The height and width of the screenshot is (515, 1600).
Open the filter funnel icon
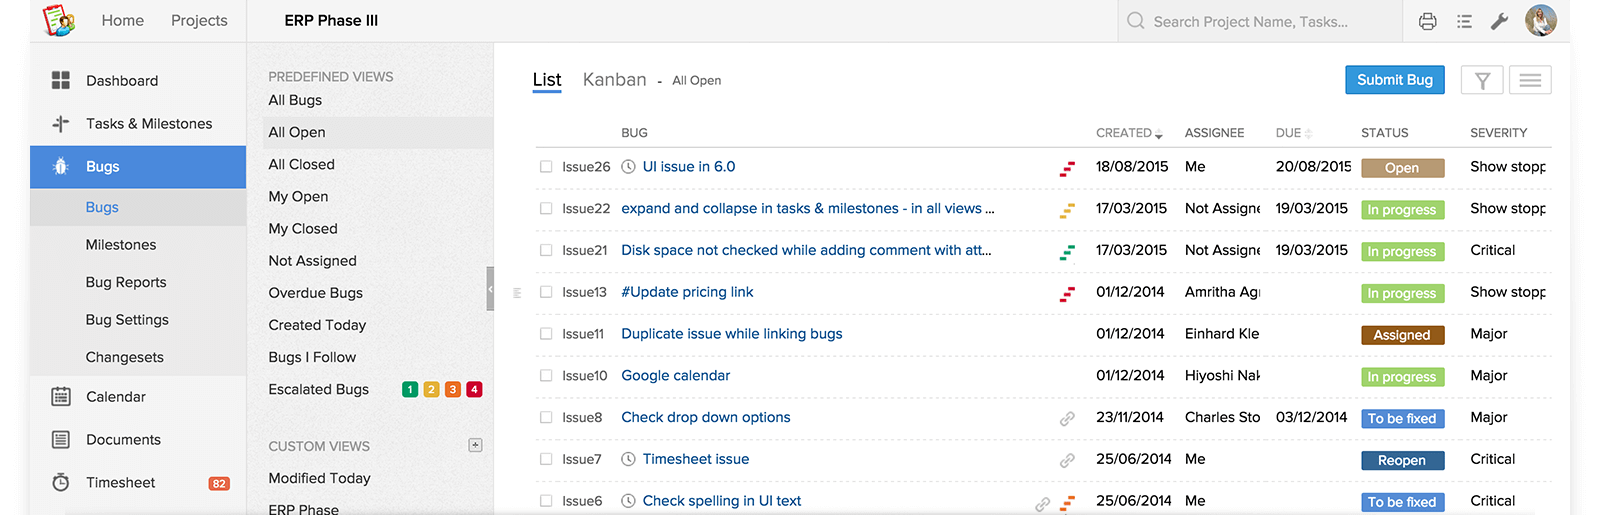pos(1482,80)
